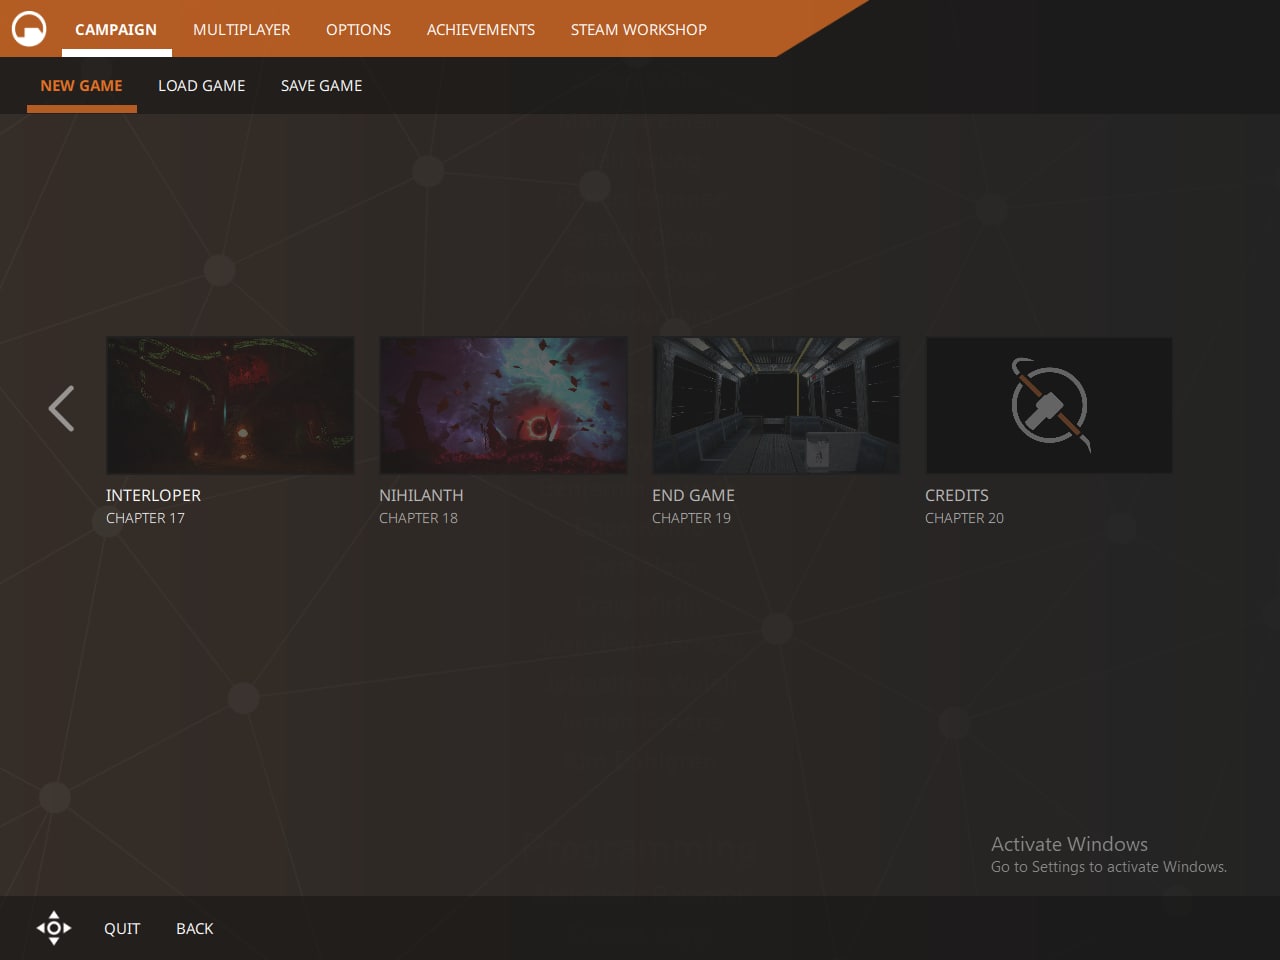Viewport: 1280px width, 960px height.
Task: Click the CHAPTER 17 label
Action: [x=145, y=518]
